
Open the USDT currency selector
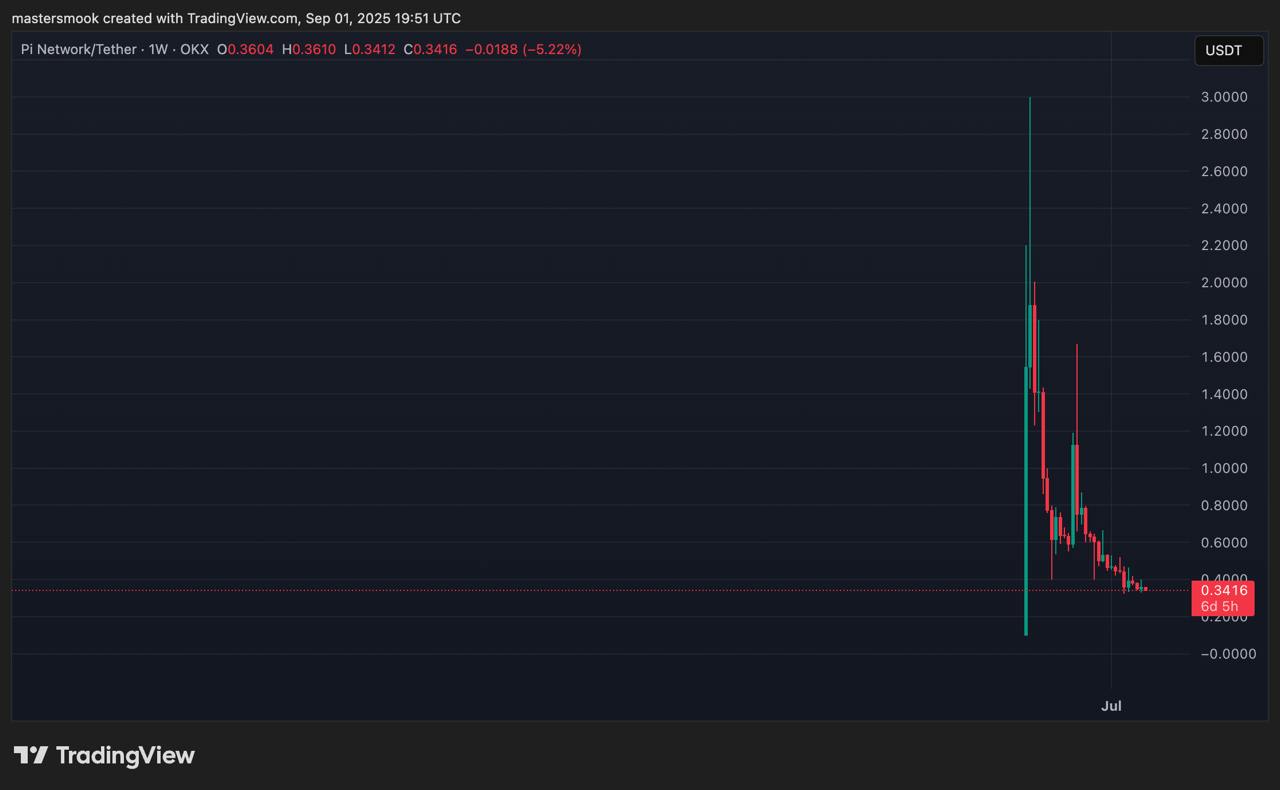point(1228,50)
